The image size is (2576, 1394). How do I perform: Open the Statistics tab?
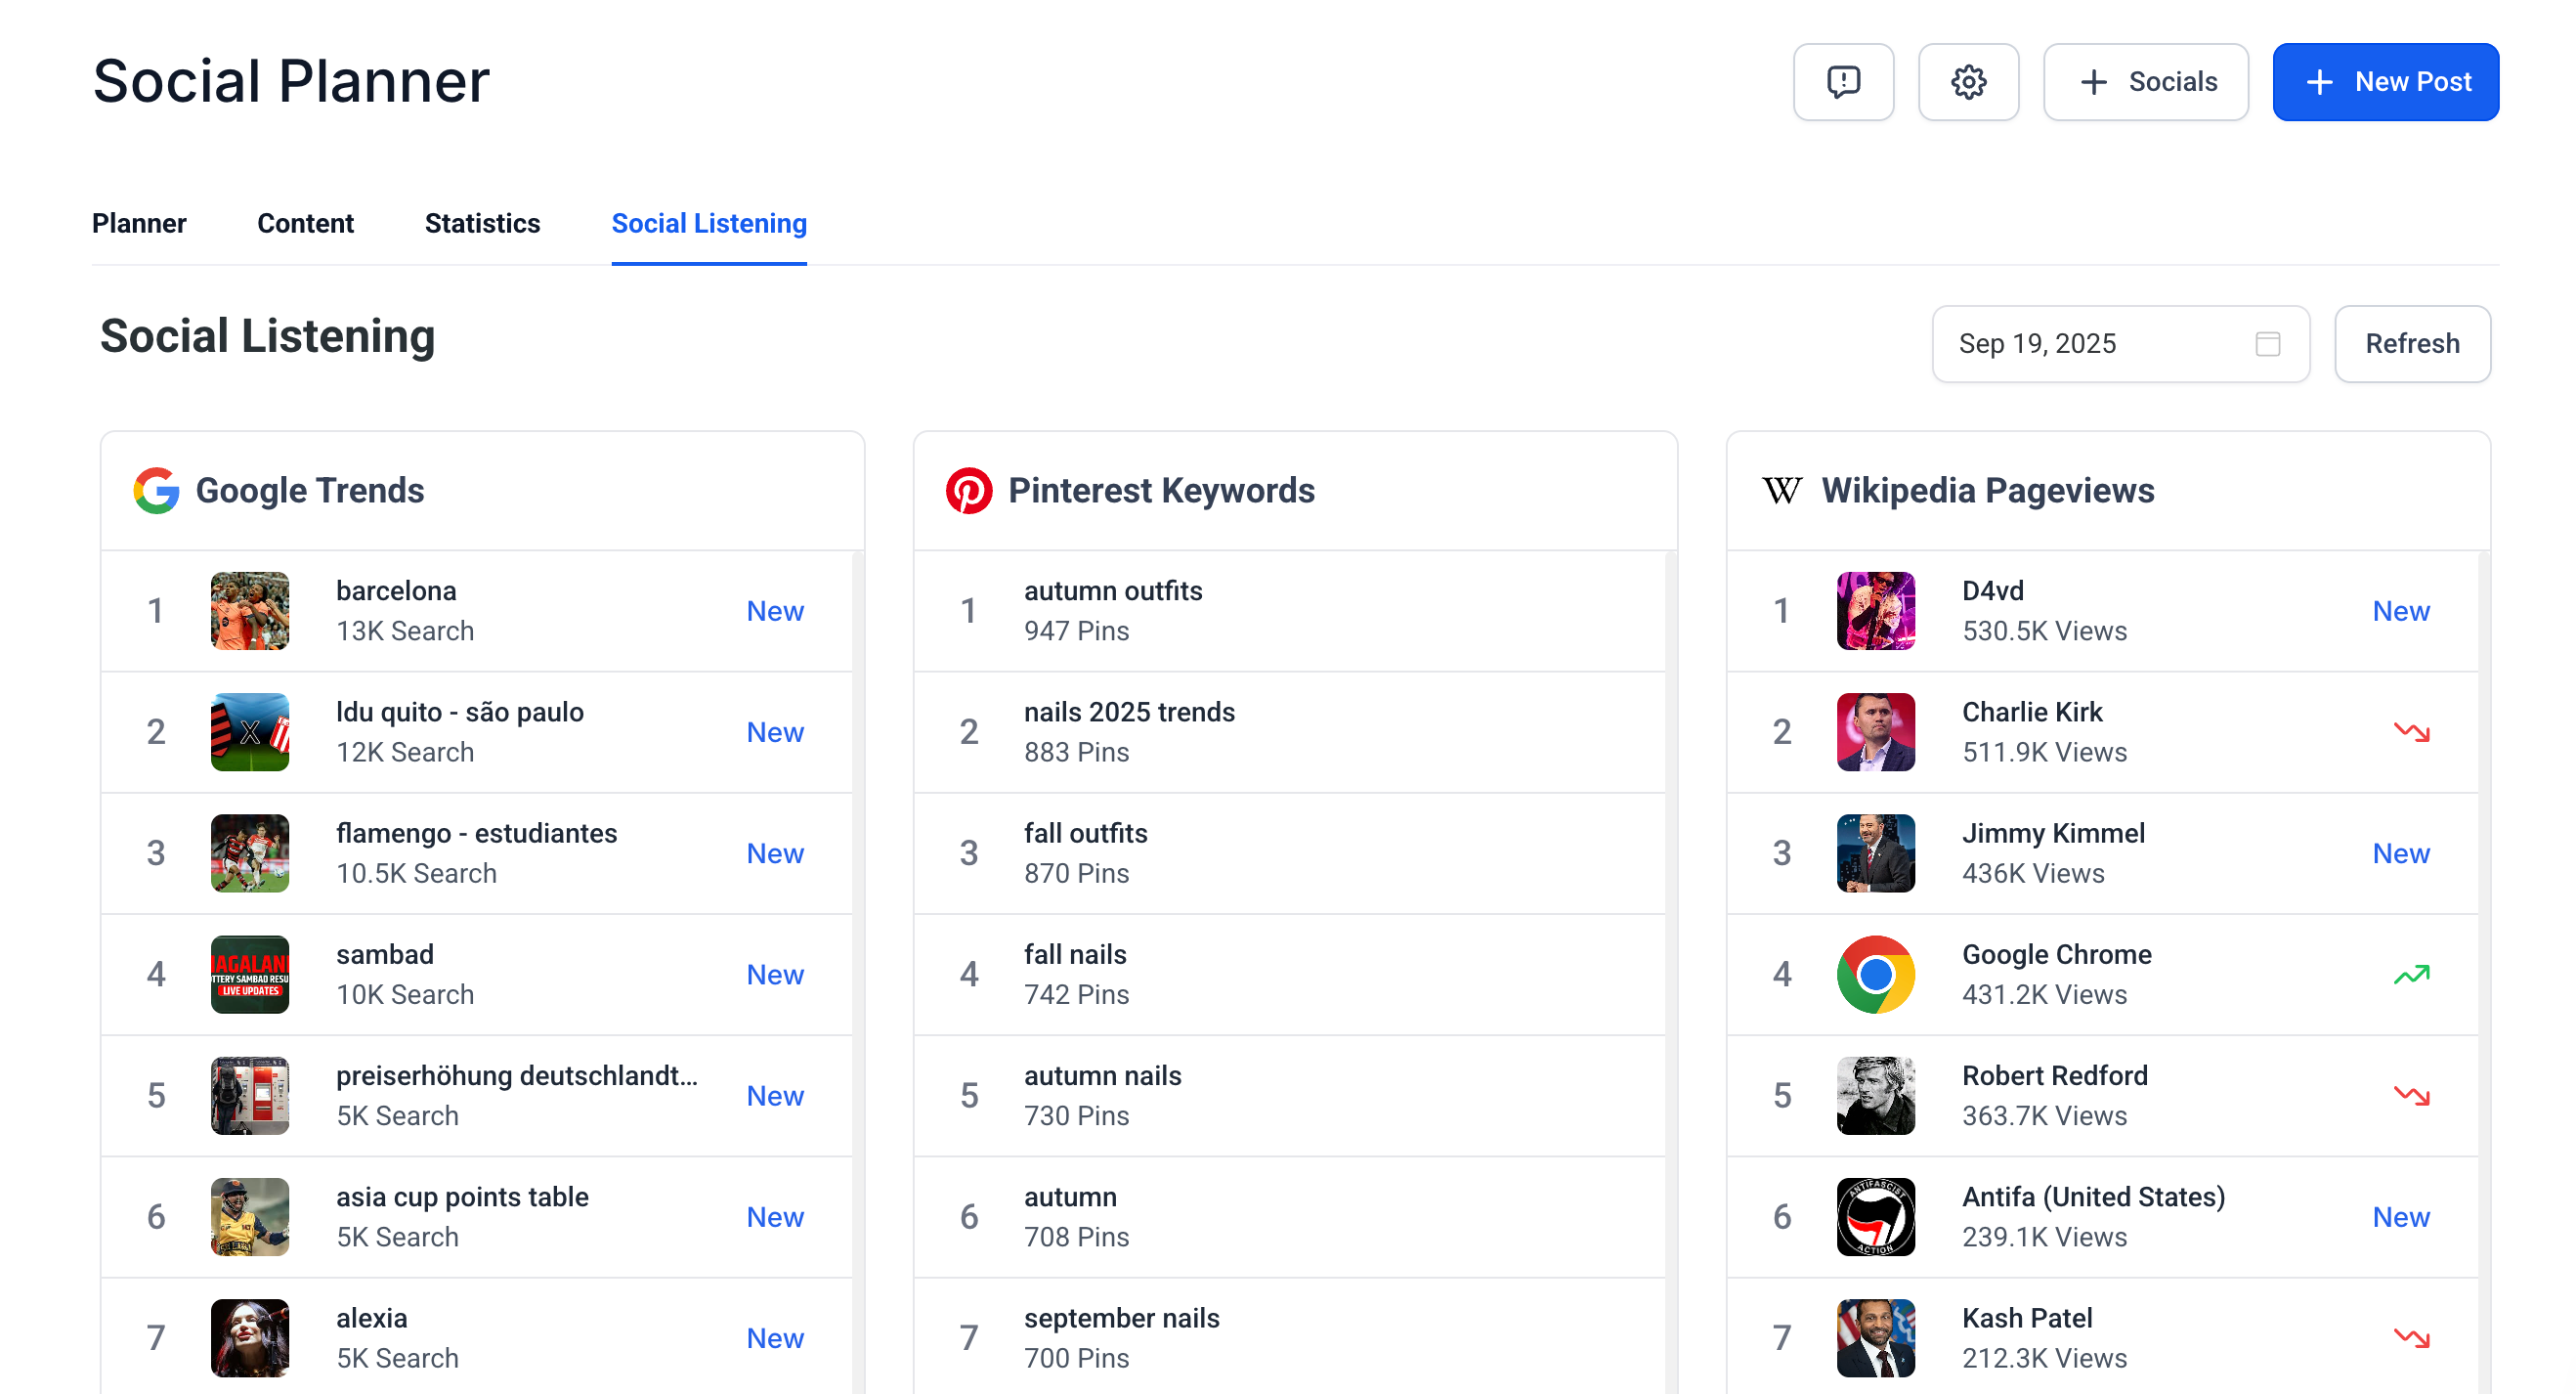(x=482, y=223)
